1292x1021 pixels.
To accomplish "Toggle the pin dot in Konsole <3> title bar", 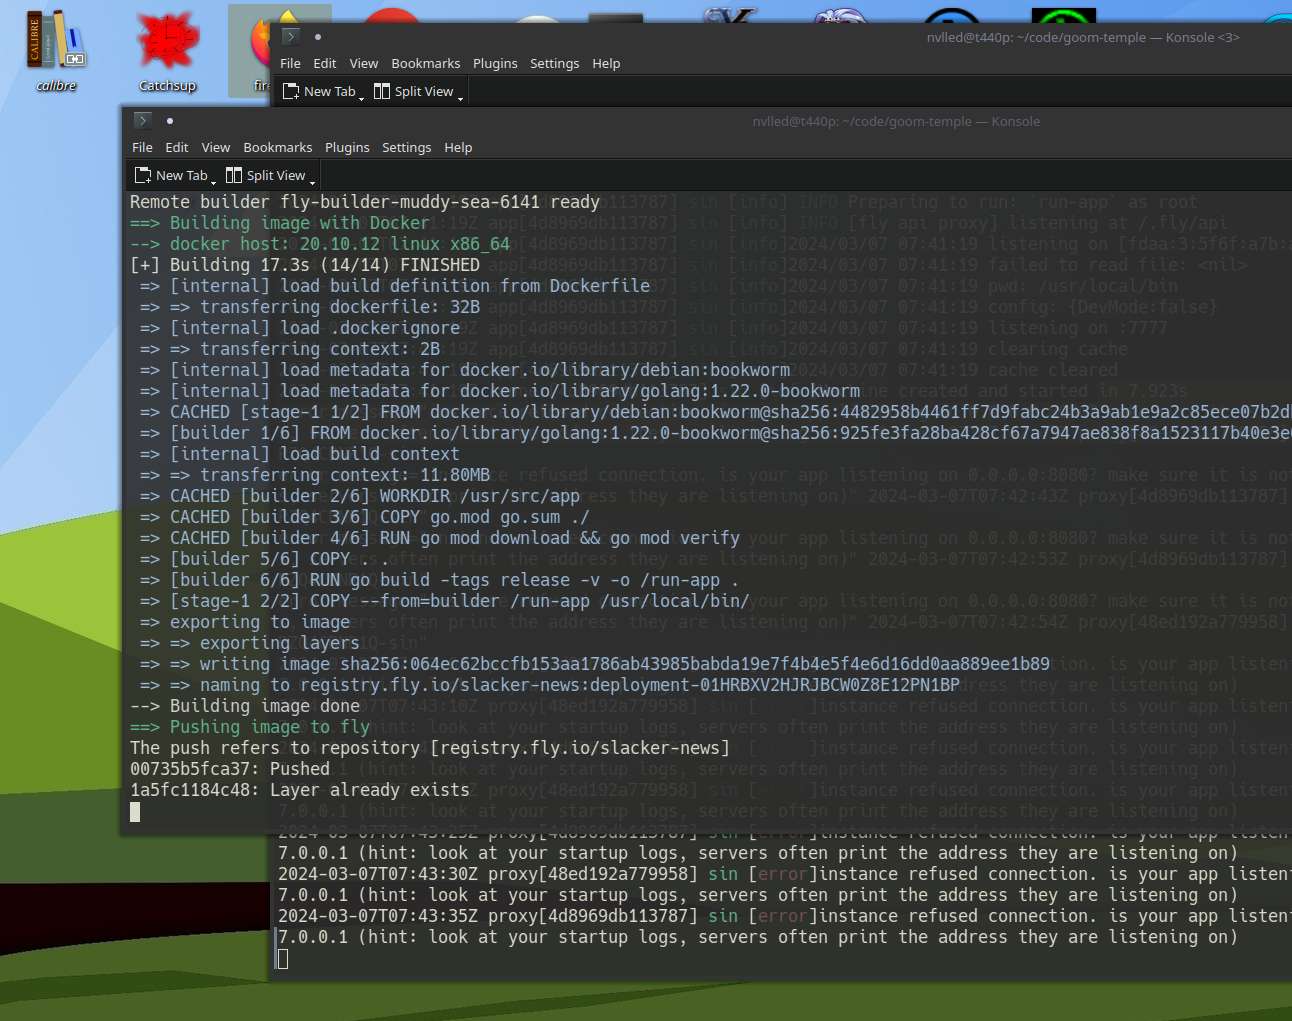I will [x=318, y=37].
